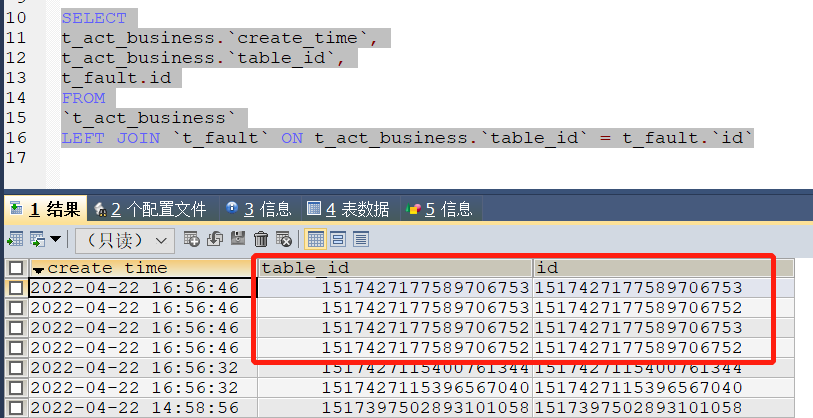Screen dimensions: 813x418
Task: Check the row with id 1517427115396567040
Action: click(16, 388)
